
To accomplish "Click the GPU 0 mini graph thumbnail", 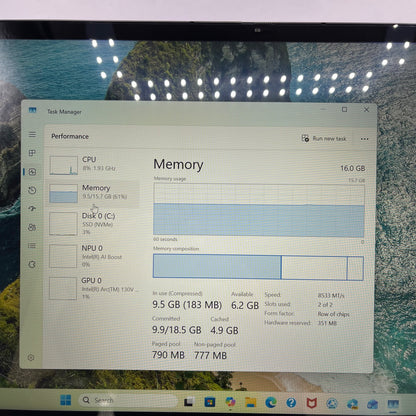I will 63,288.
